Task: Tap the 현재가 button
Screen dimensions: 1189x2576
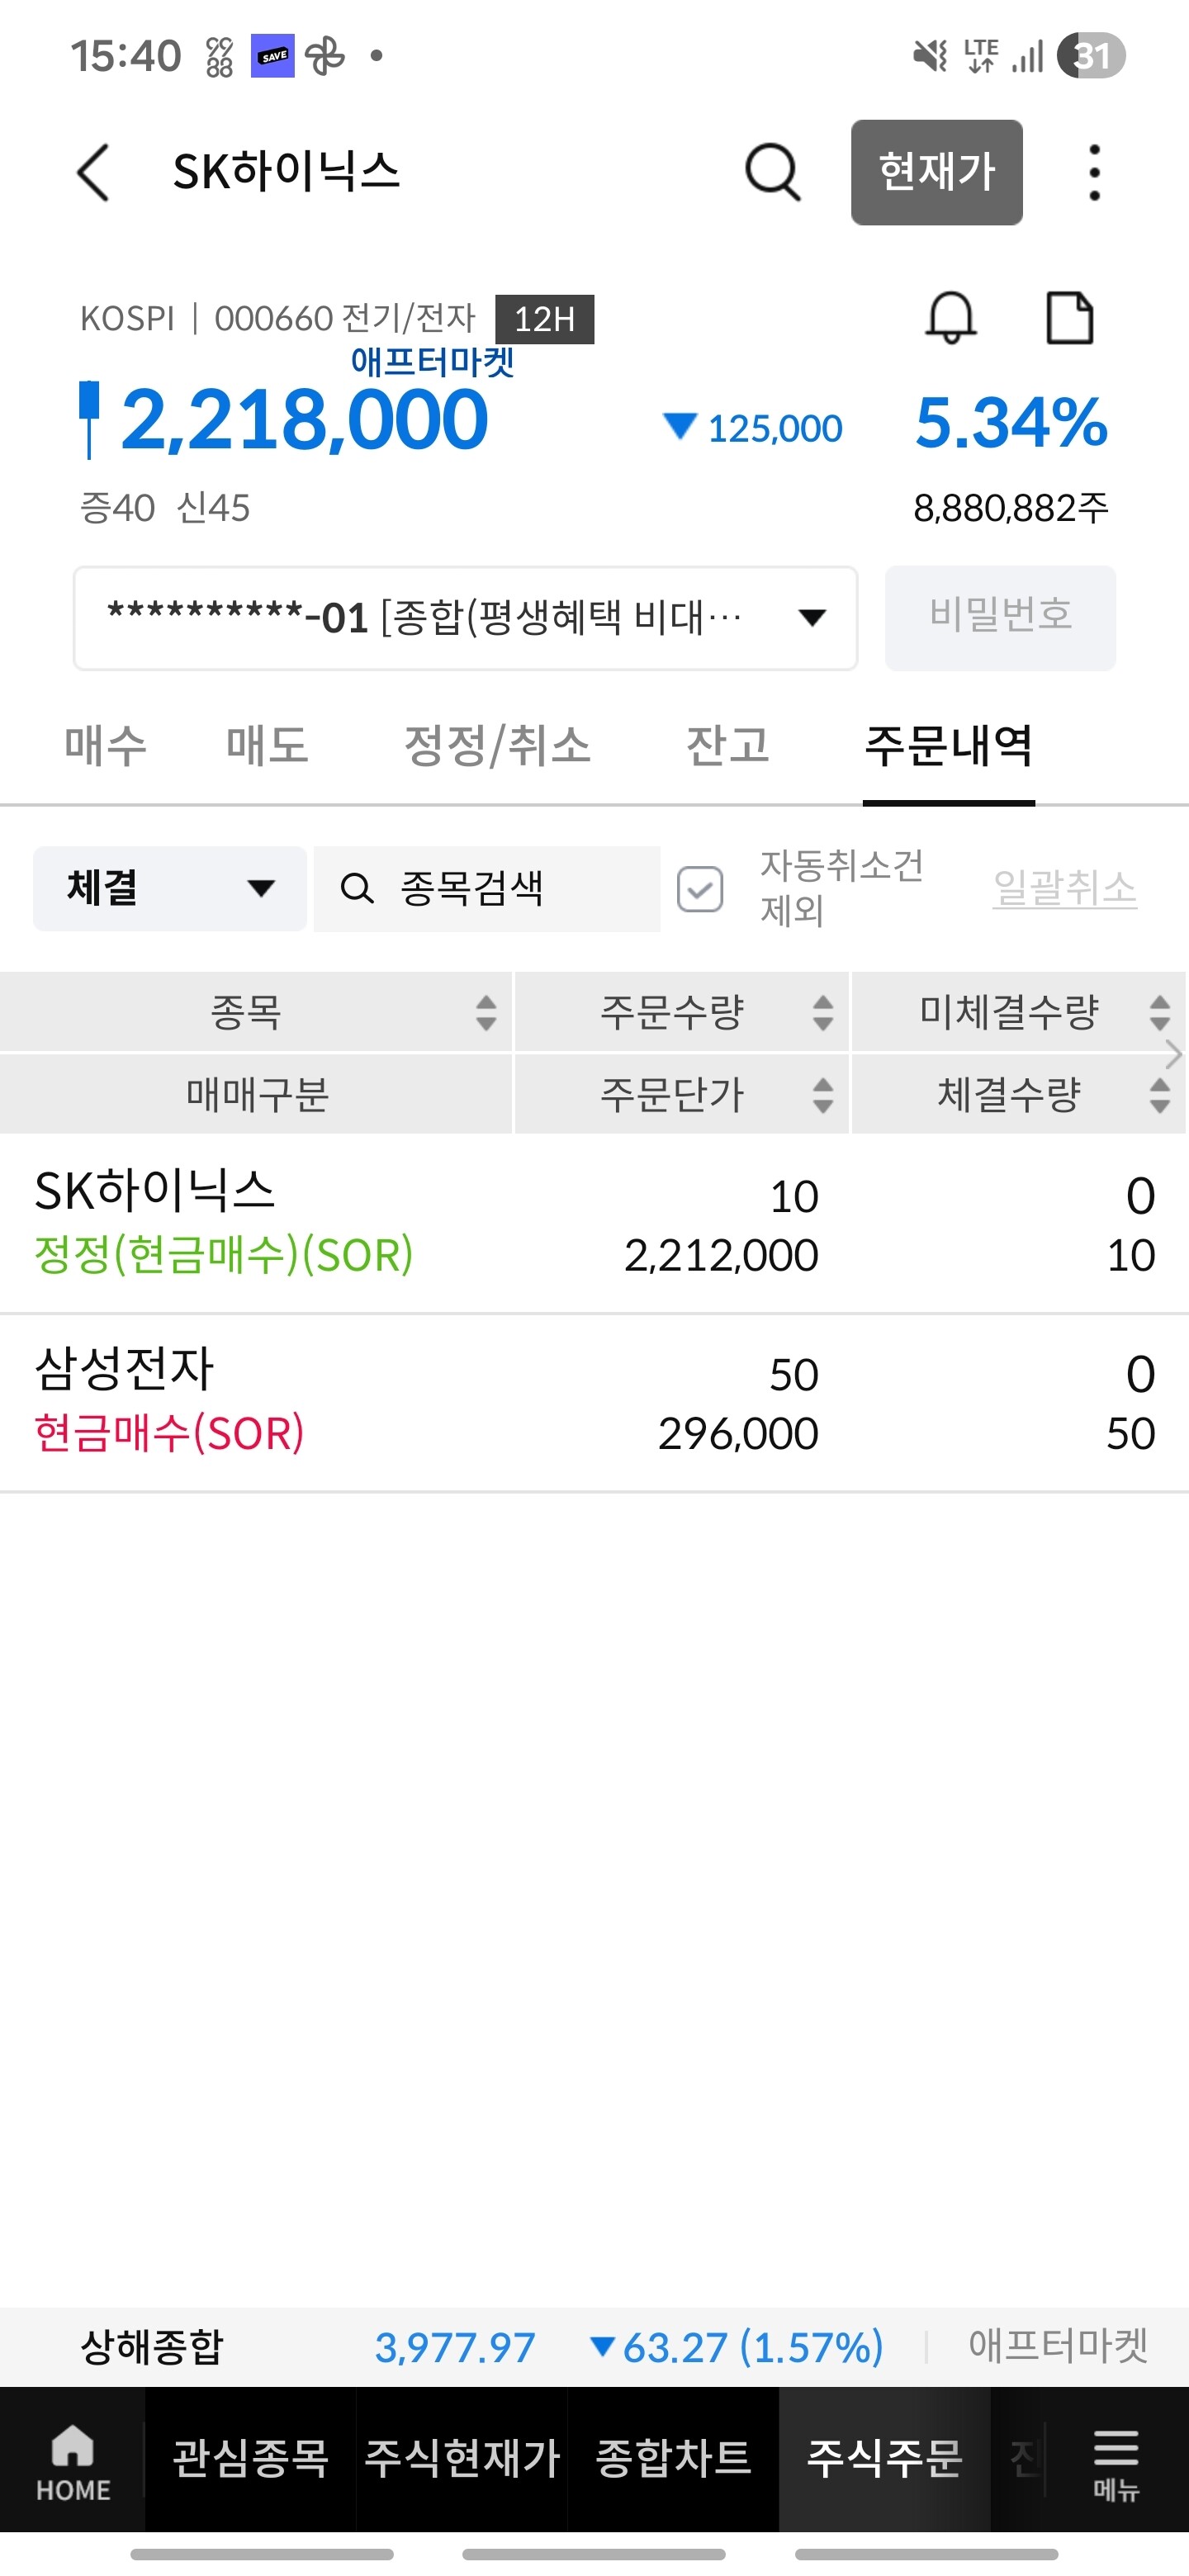Action: [x=936, y=172]
